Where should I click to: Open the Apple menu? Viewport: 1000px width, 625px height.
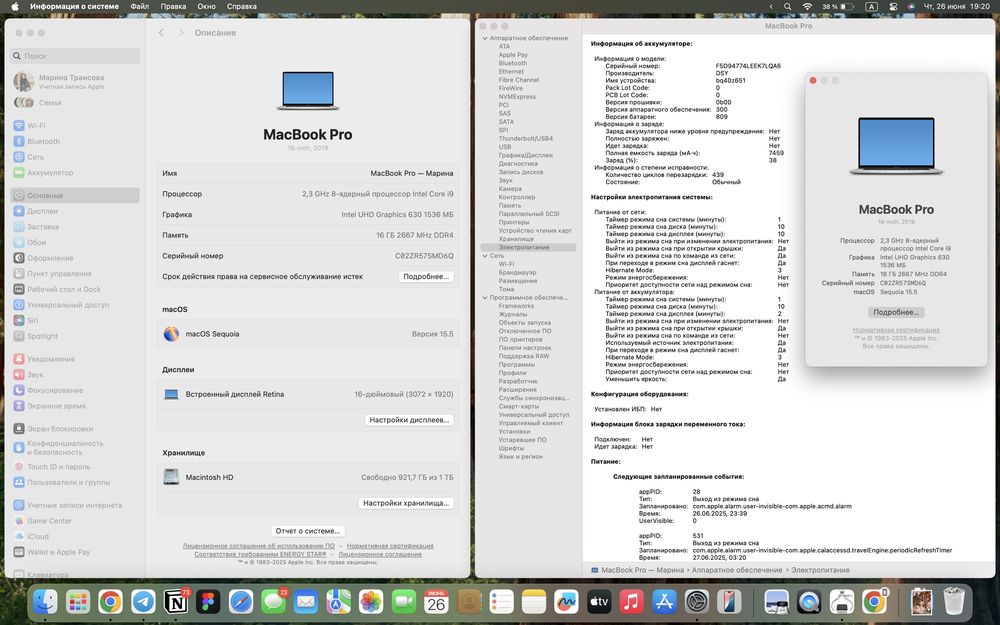(15, 6)
